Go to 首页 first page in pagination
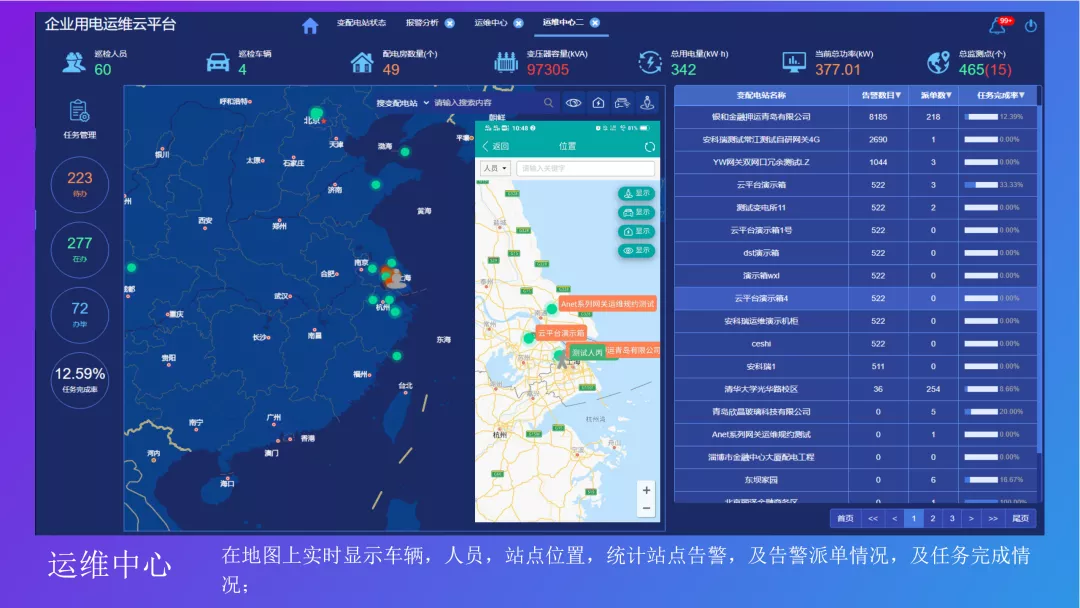This screenshot has width=1080, height=608. (845, 518)
